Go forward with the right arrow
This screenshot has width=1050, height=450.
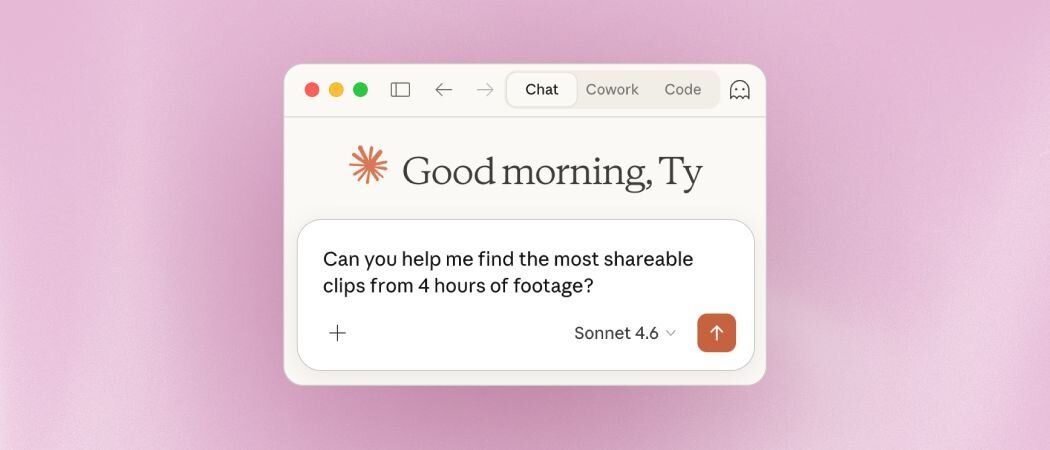point(485,90)
